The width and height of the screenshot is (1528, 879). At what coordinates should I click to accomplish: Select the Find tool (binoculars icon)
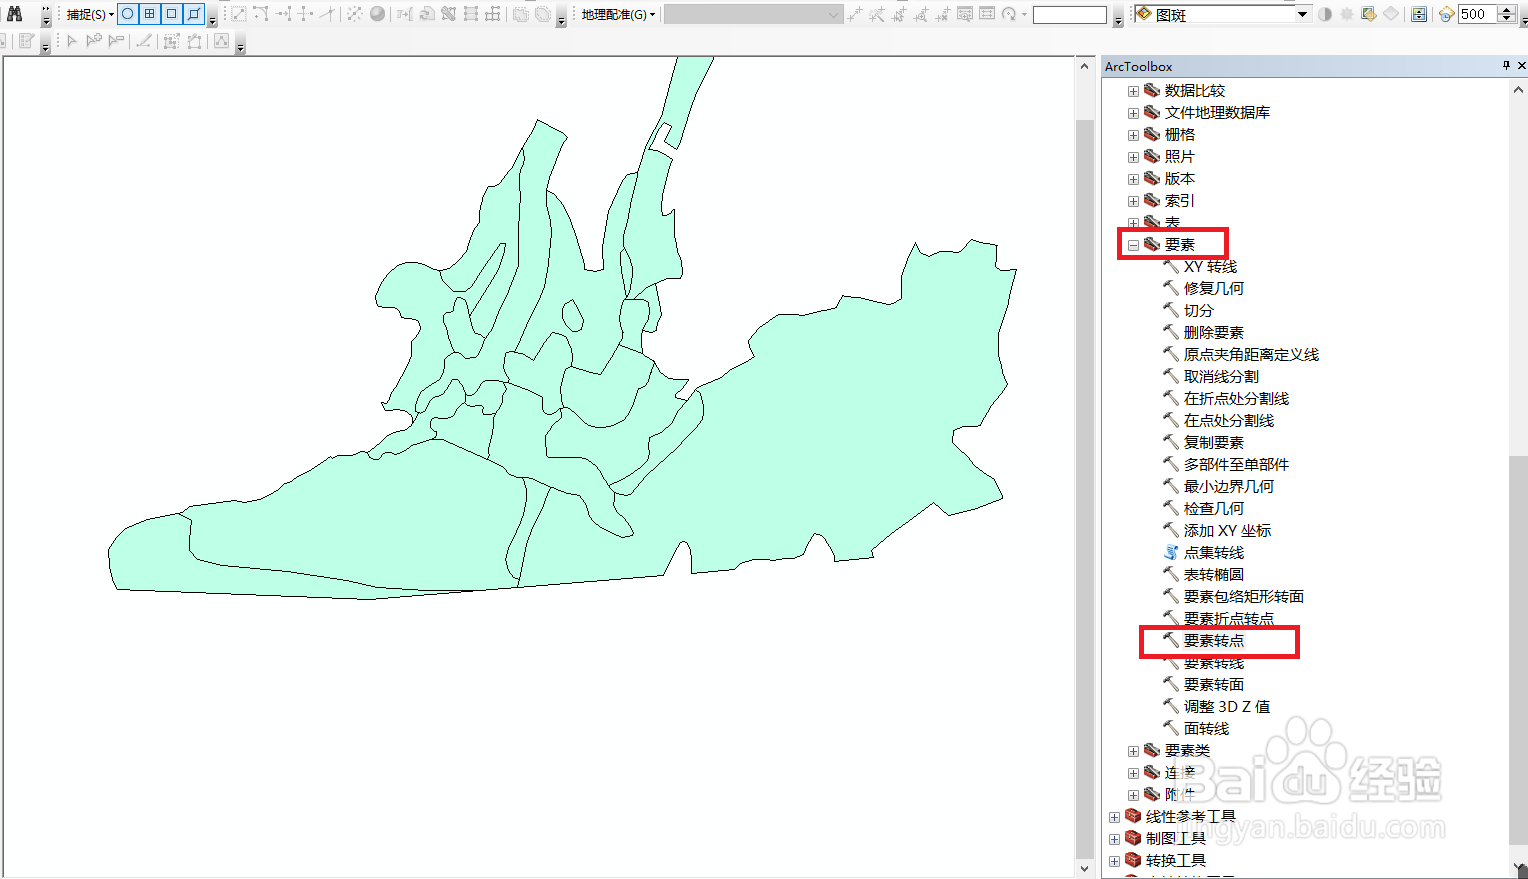pos(15,14)
